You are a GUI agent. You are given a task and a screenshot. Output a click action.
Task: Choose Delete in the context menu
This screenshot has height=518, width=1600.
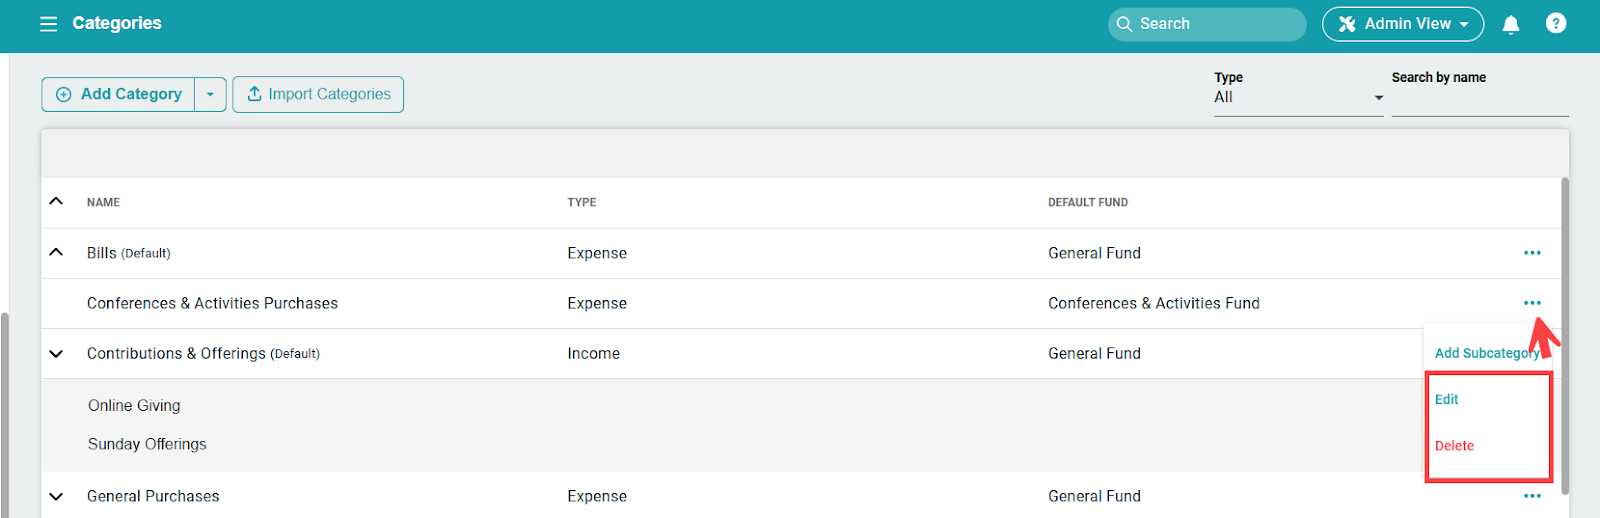click(1454, 446)
